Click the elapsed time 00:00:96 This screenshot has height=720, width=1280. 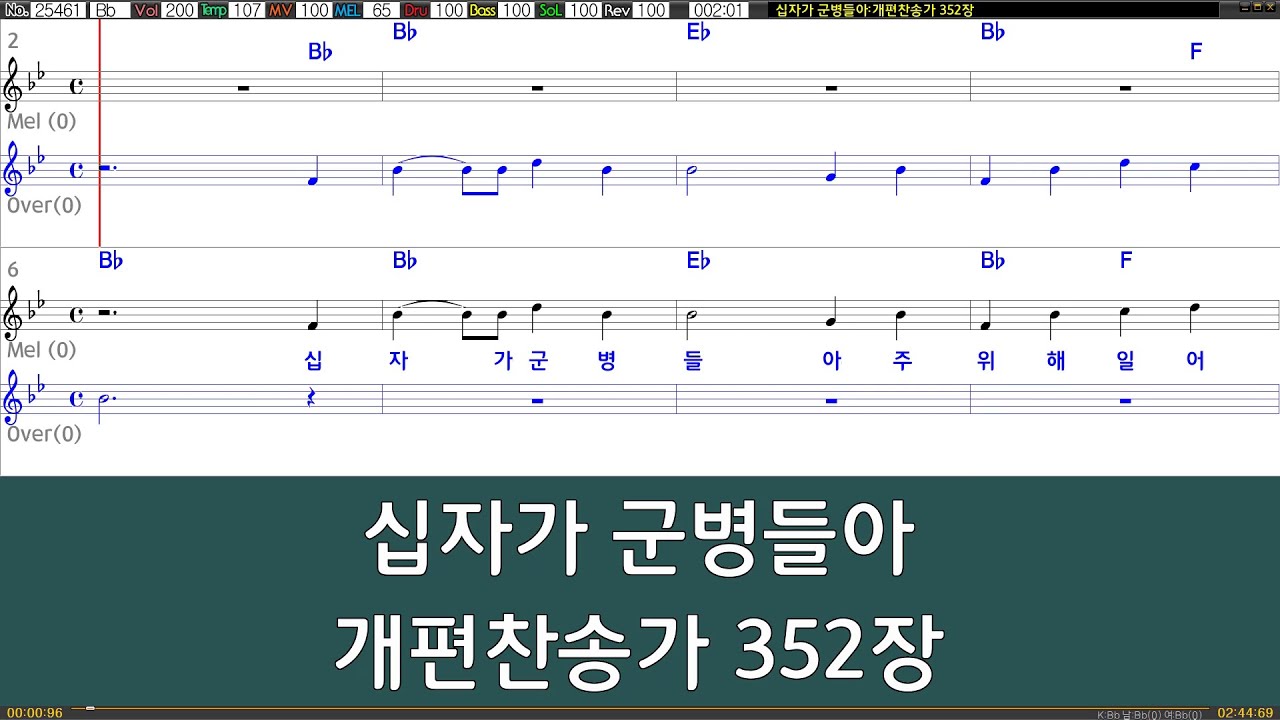[34, 713]
